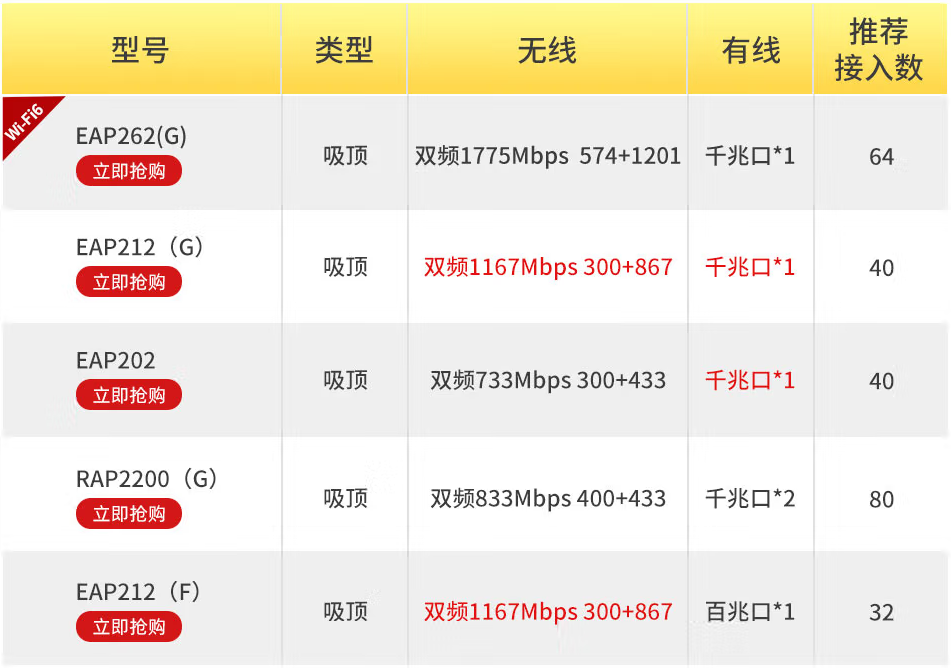Click 双频1167Mbps 300+867 in EAP212（G）row
Screen dimensions: 951x668
548,268
